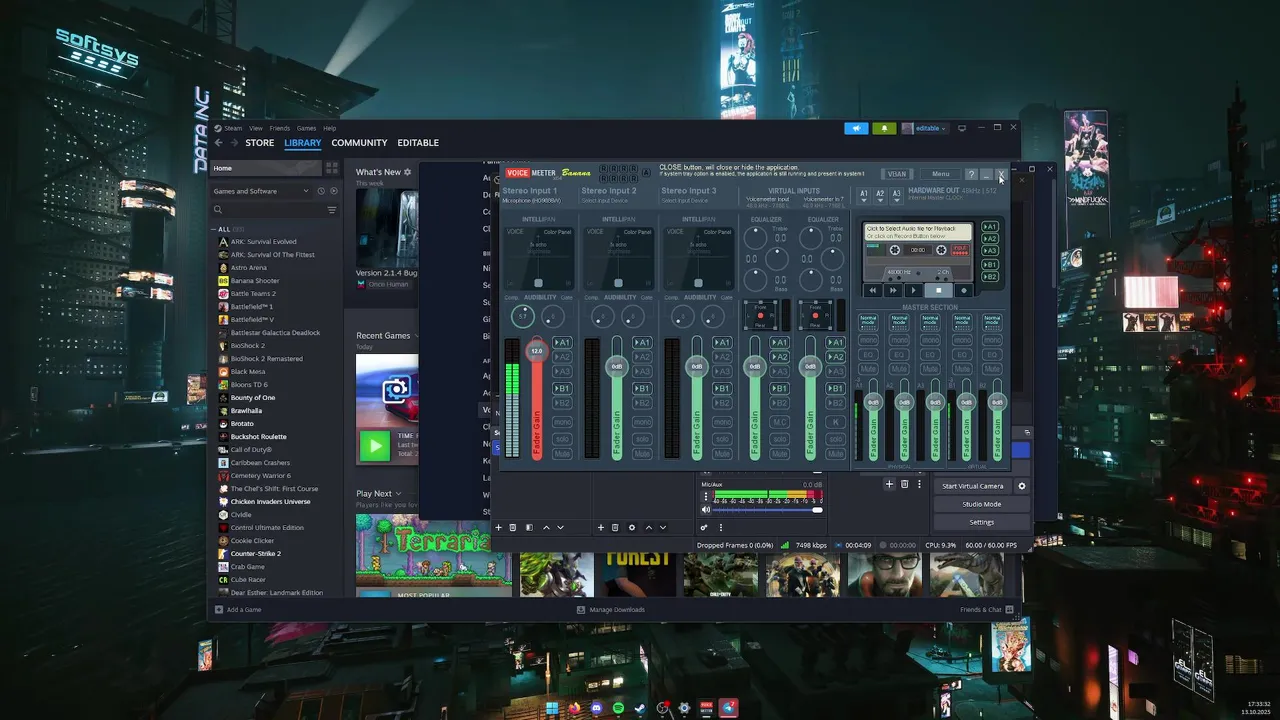Toggle B1 bus on Stereo Input 1
Screen dimensions: 1280x720
(561, 388)
